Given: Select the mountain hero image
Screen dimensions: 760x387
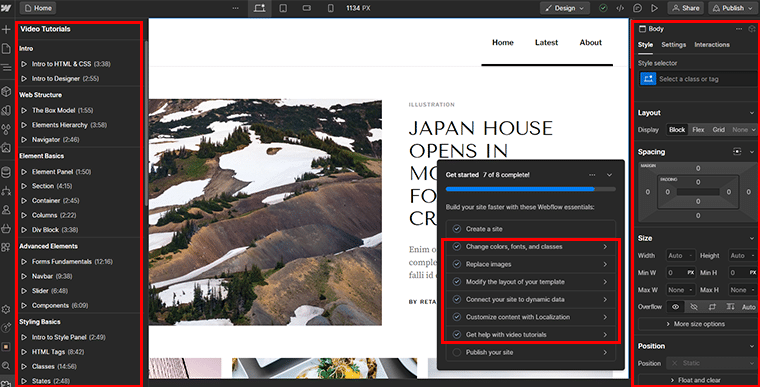Looking at the screenshot, I should [265, 212].
